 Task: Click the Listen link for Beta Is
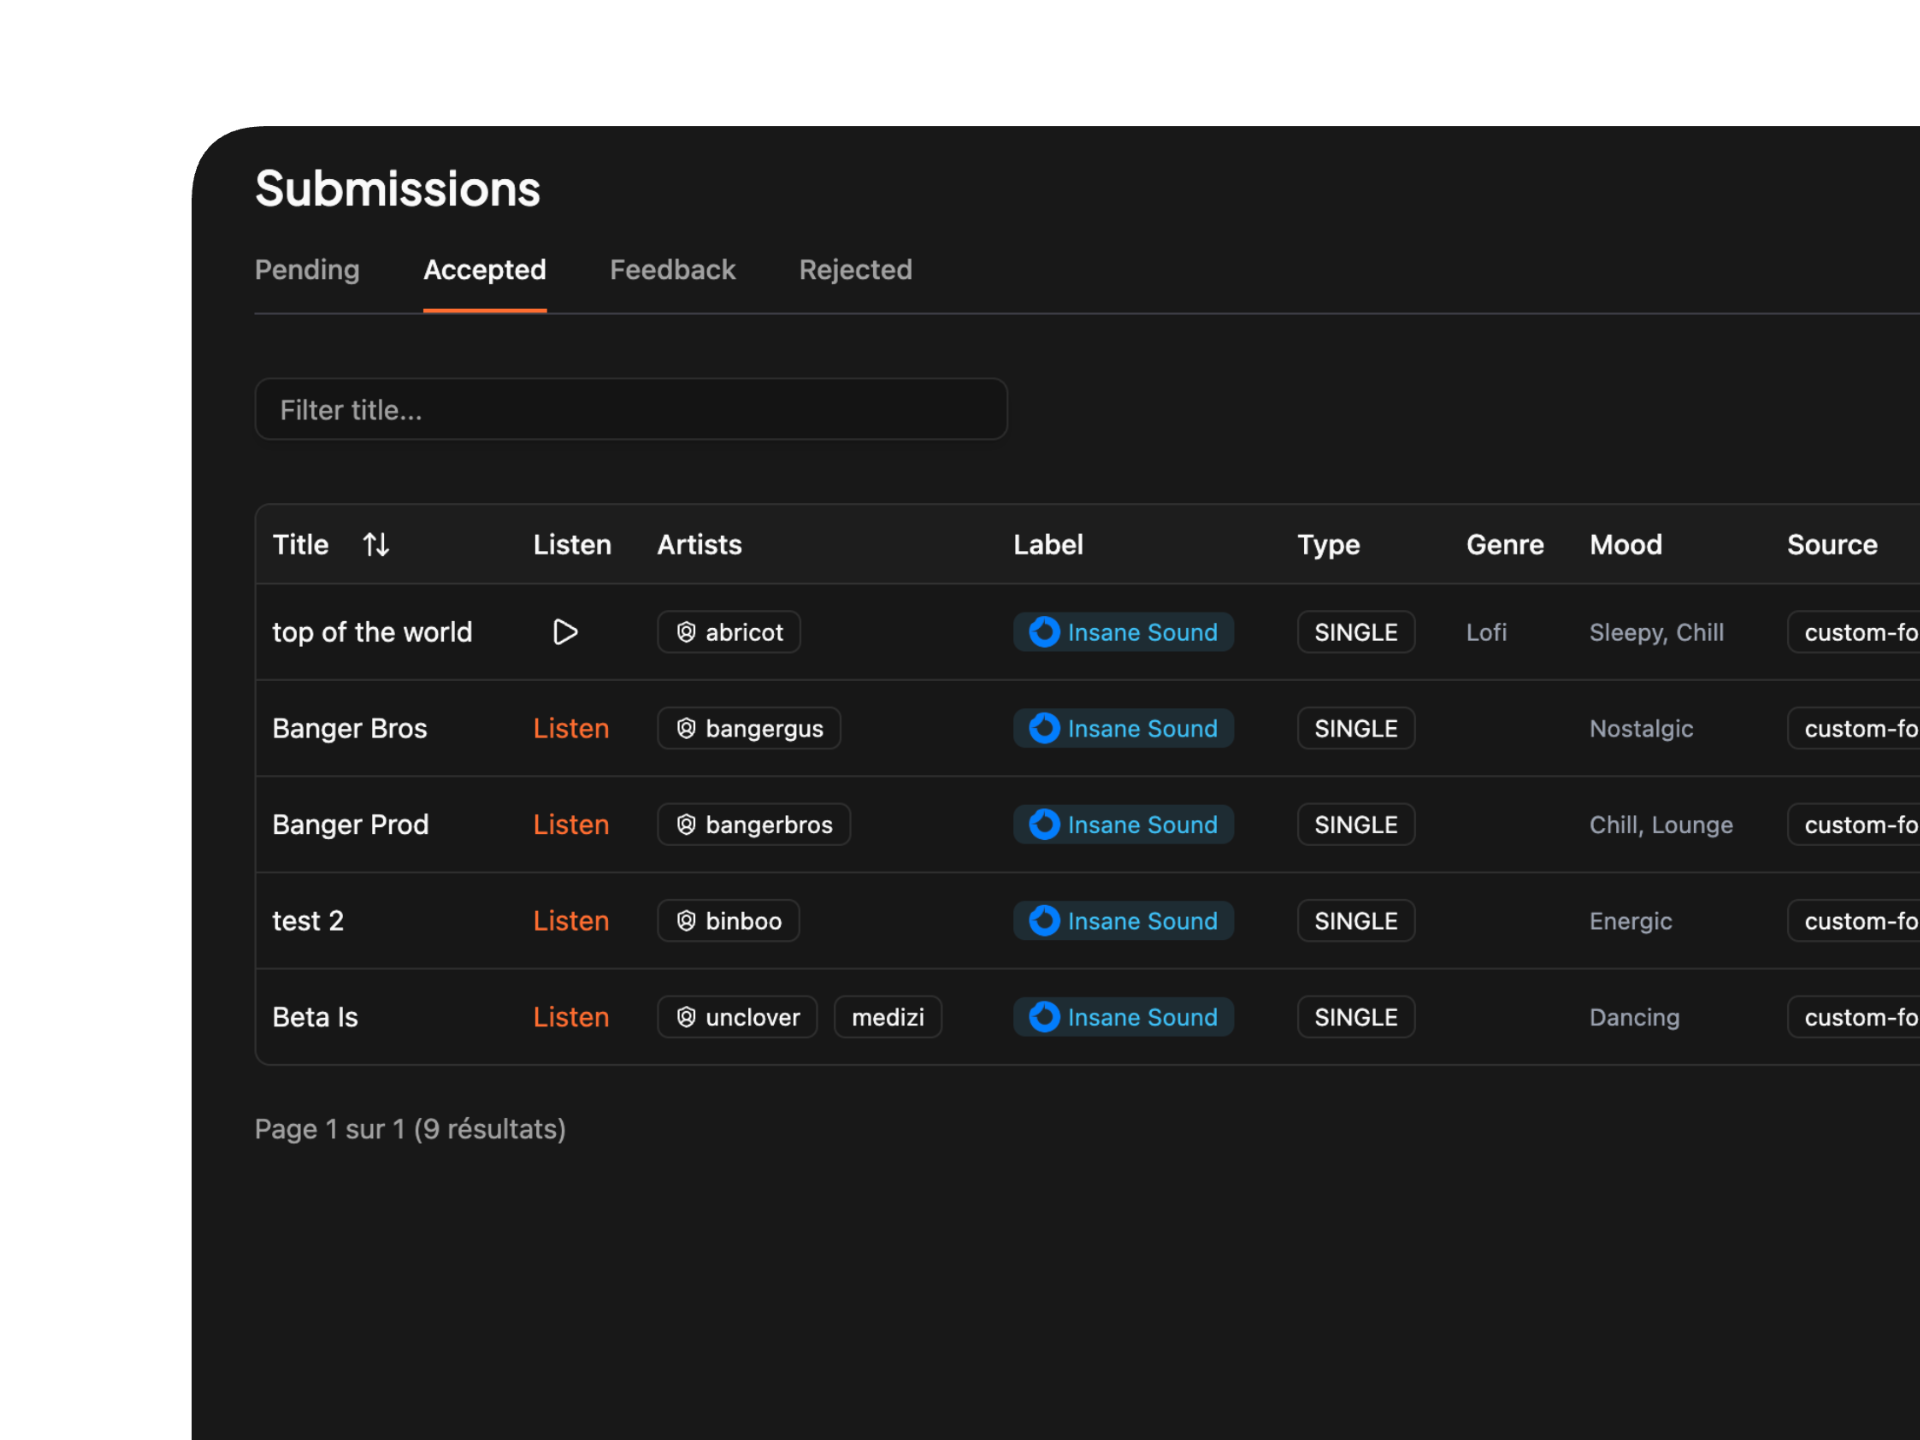tap(570, 1017)
